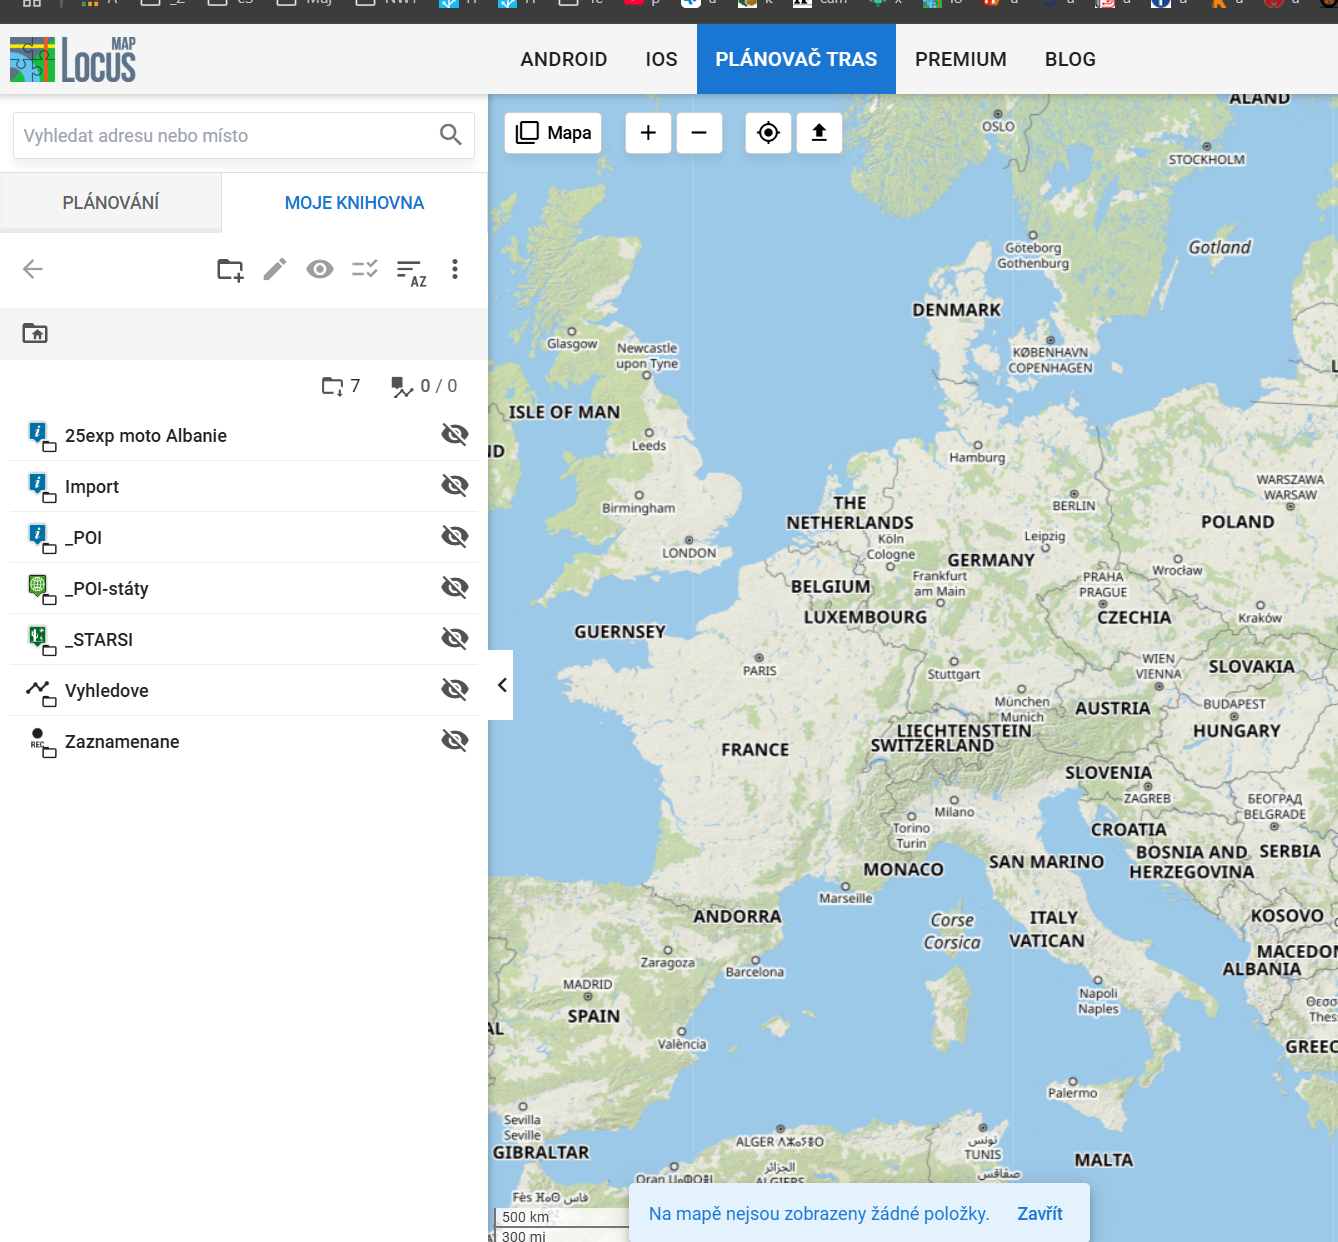Click the add new folder icon
The image size is (1338, 1242).
pos(230,269)
